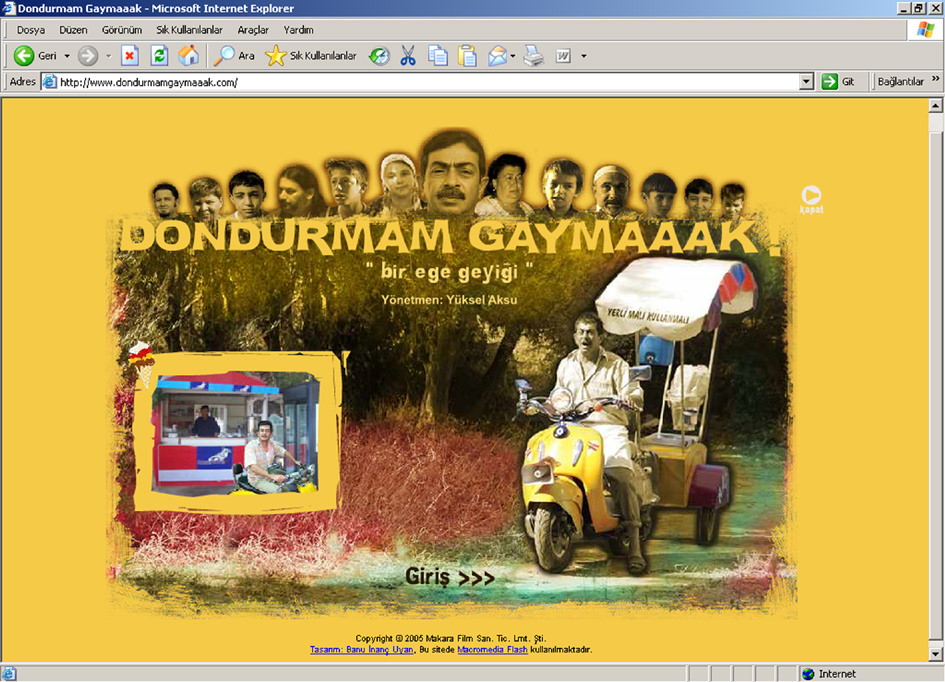
Task: Click the Geri (Back) arrow icon
Action: click(24, 56)
